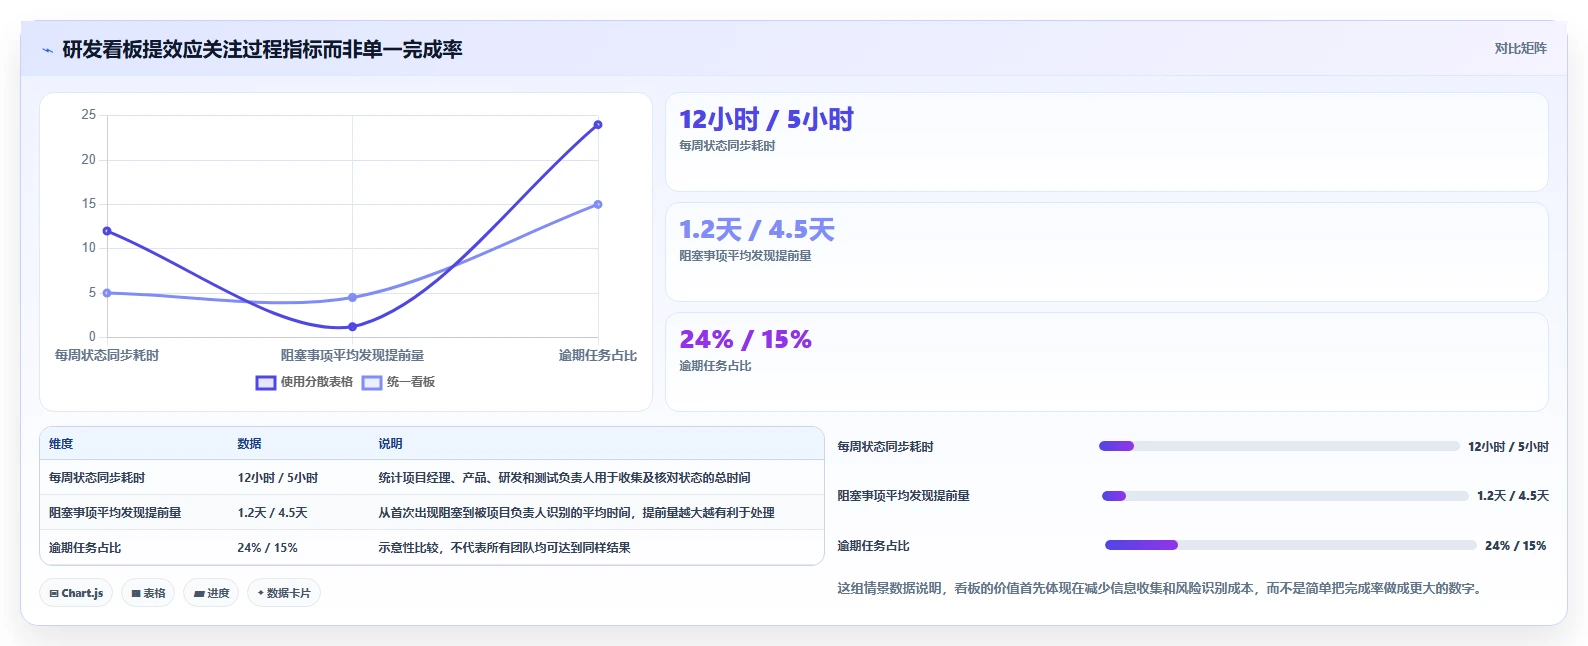Screen dimensions: 1588x646
Task: Click the 维度 table column header
Action: 61,444
